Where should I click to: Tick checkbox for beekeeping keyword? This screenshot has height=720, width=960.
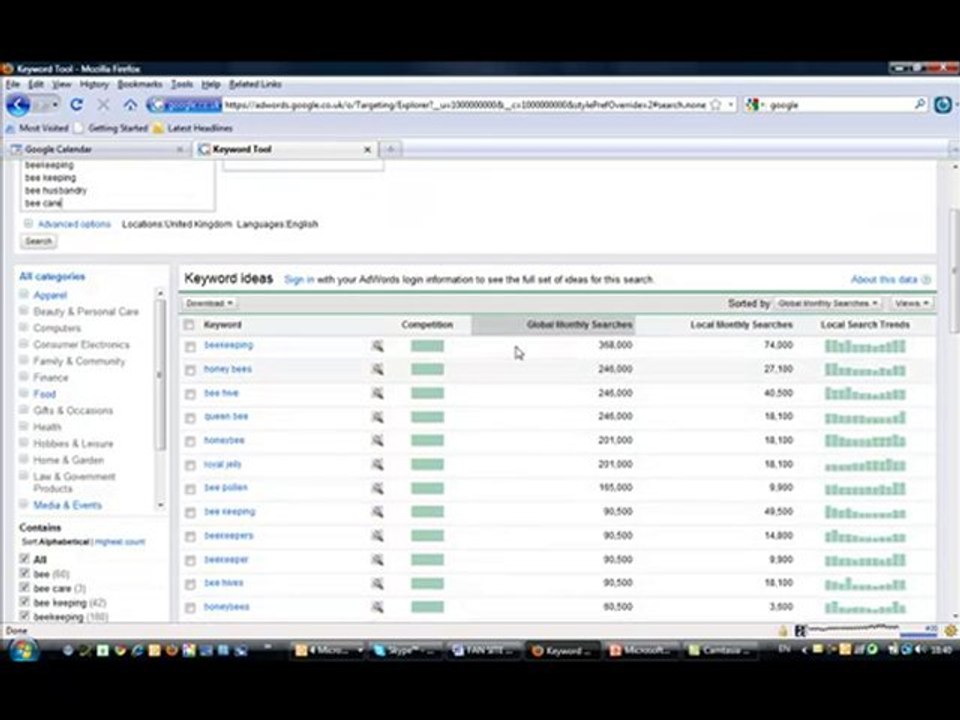(x=190, y=347)
